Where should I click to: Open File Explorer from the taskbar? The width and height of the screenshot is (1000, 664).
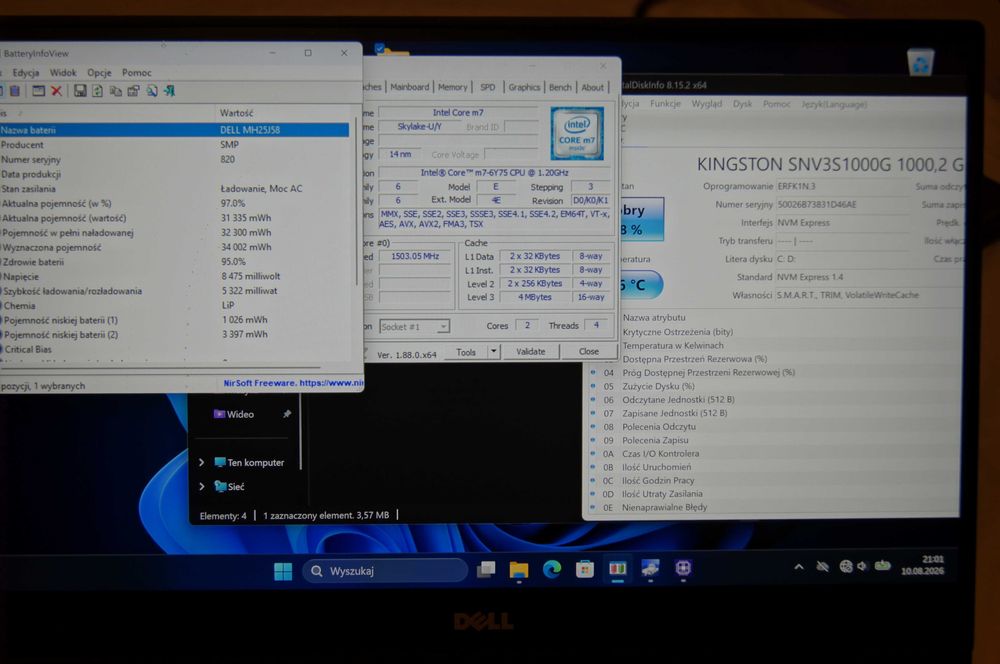tap(519, 569)
